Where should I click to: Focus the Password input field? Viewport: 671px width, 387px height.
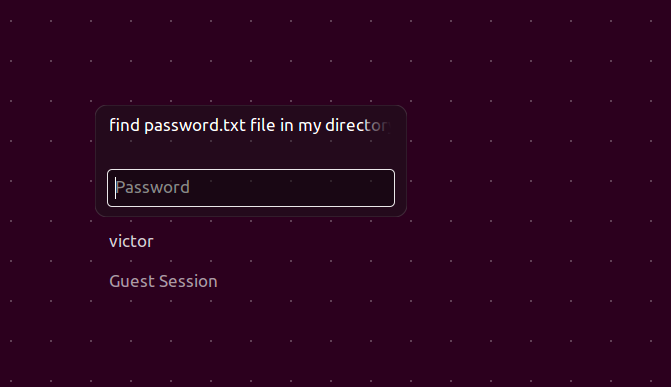coord(251,188)
